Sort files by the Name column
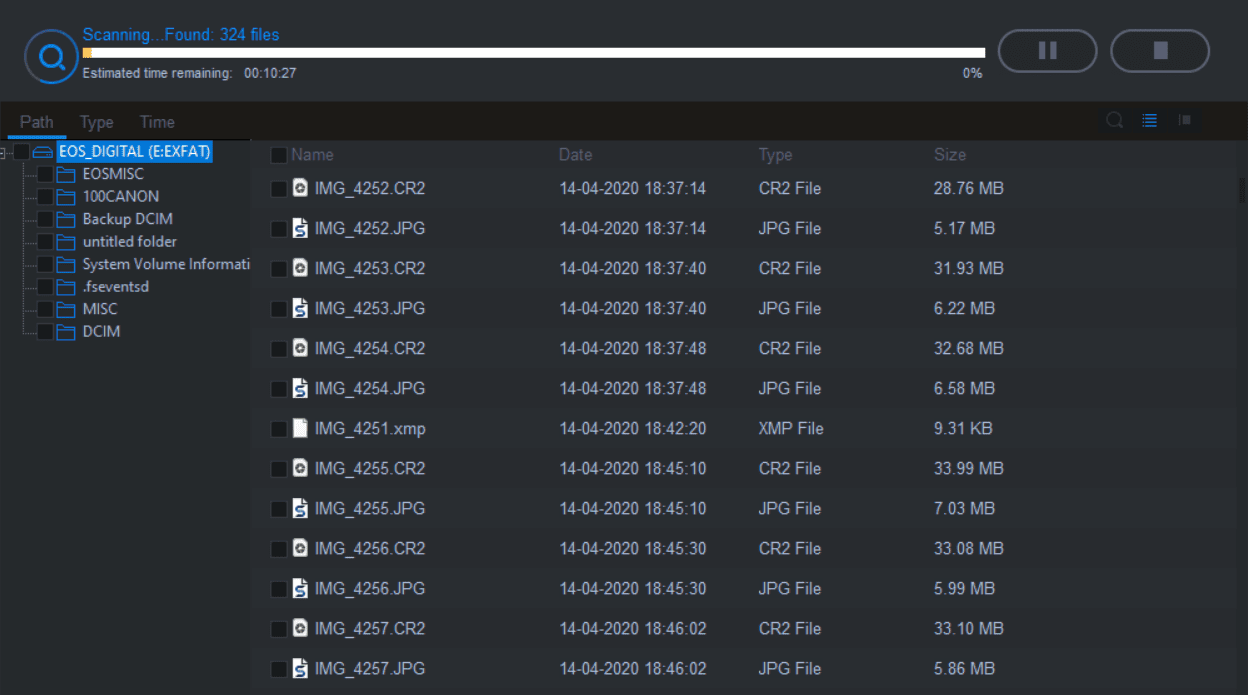Image resolution: width=1248 pixels, height=695 pixels. click(x=312, y=155)
